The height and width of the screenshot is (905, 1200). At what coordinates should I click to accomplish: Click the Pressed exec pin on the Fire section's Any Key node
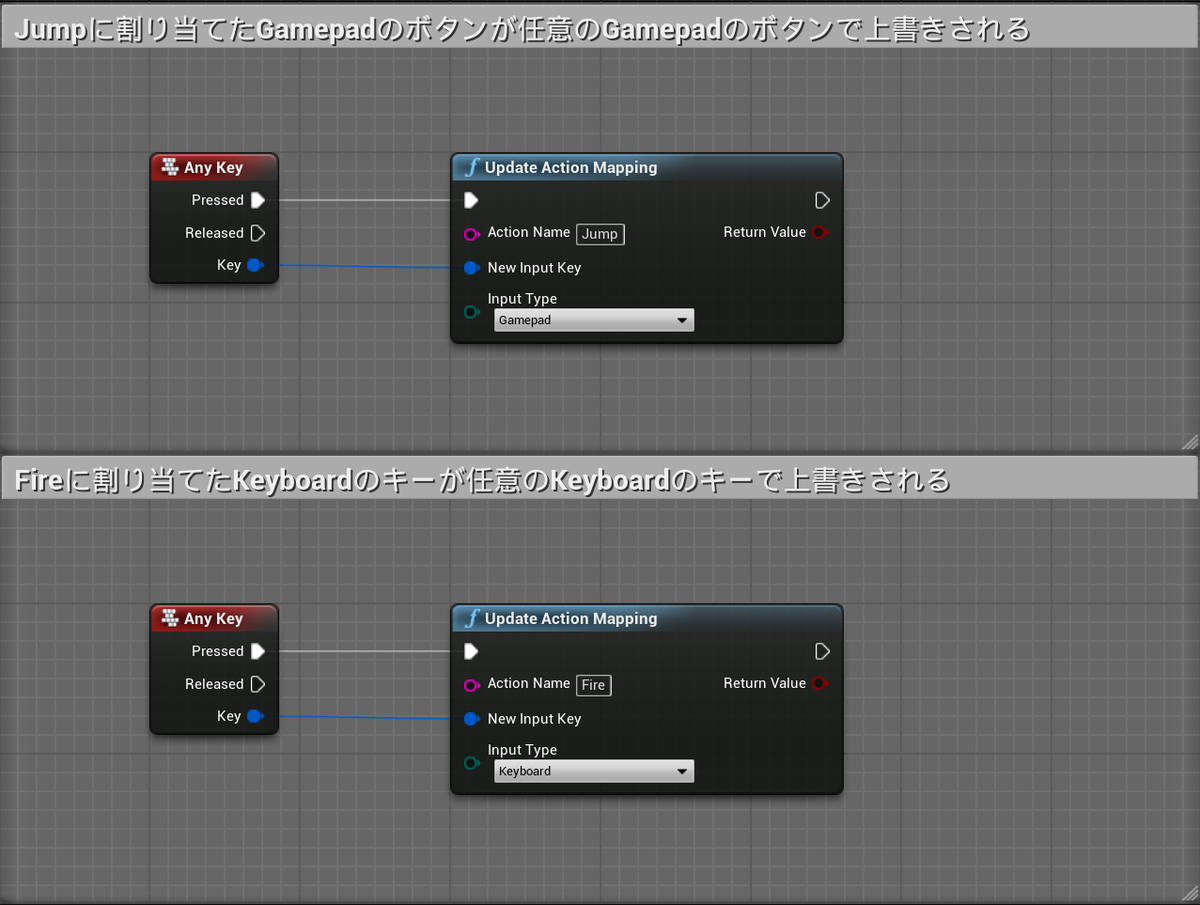(x=257, y=651)
